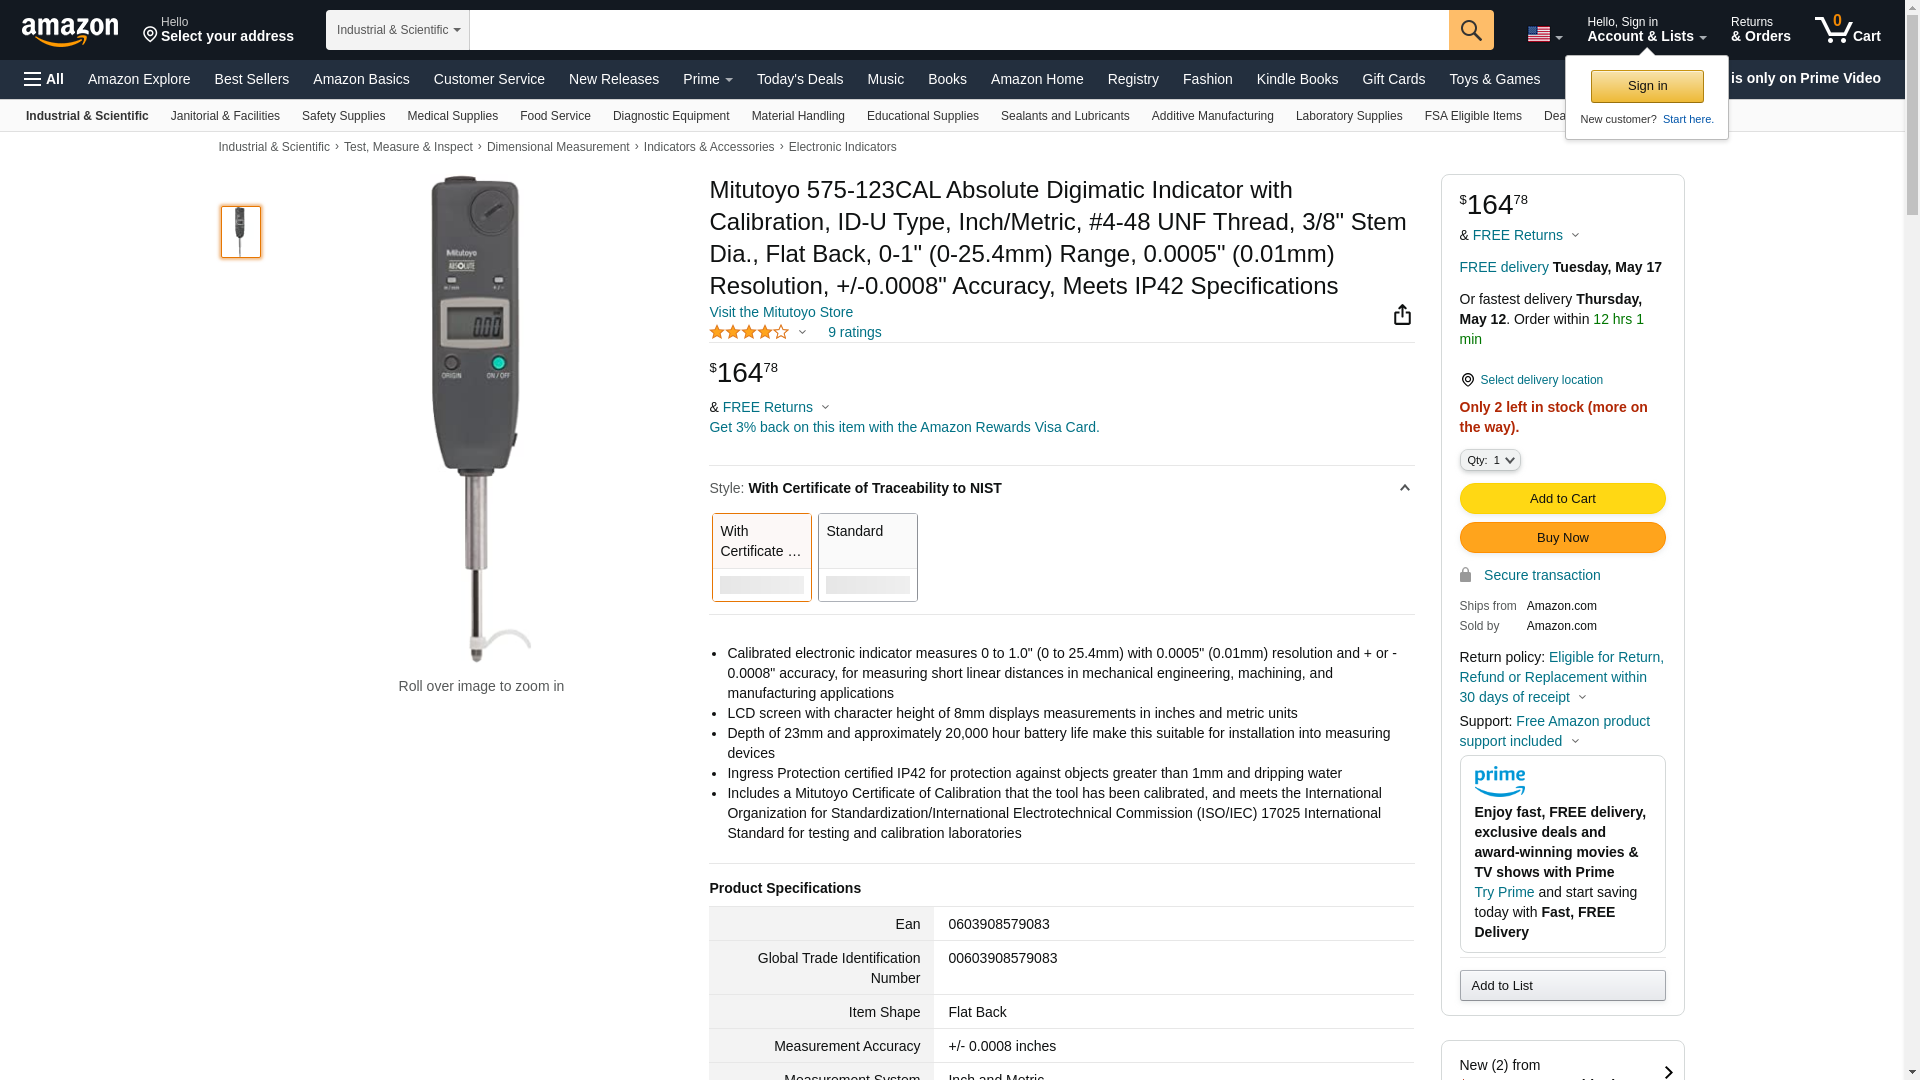Click the Amazon logo

click(70, 31)
